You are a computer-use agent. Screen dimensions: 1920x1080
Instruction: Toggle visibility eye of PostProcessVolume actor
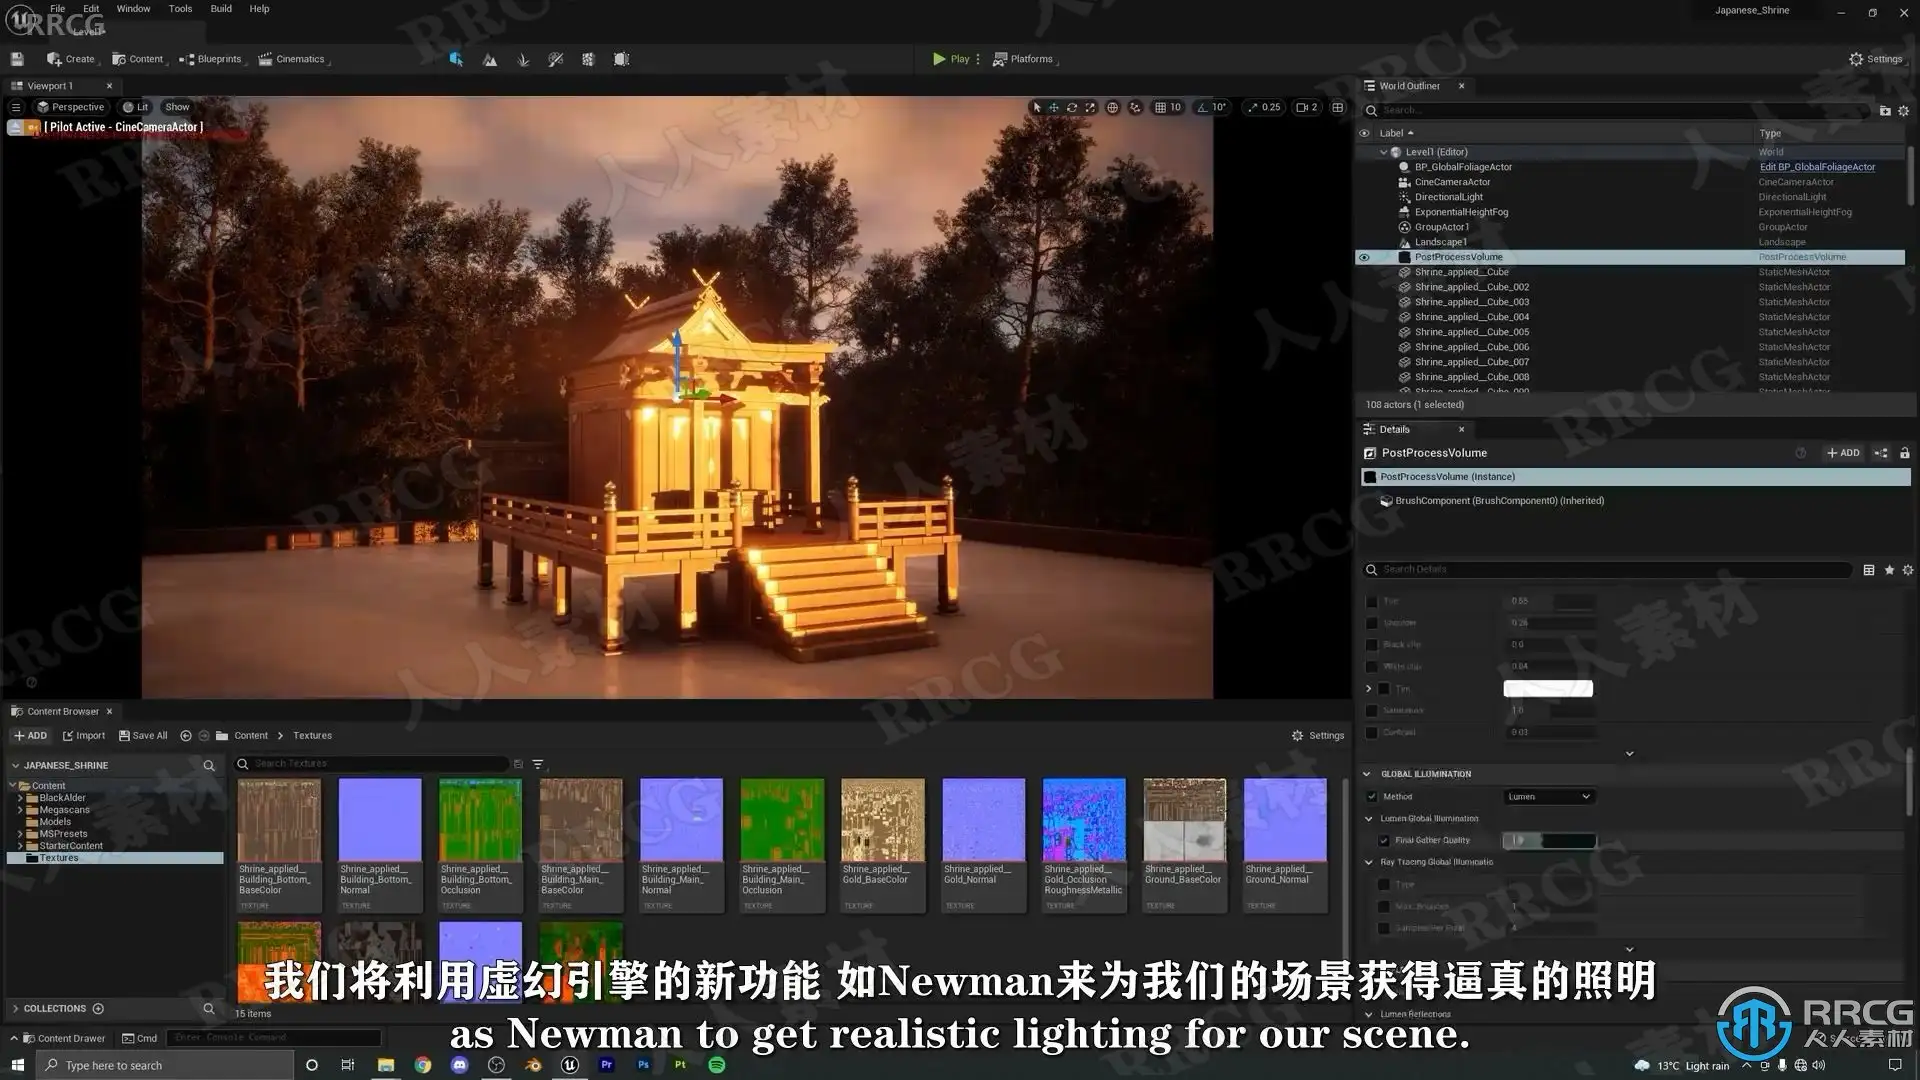coord(1364,257)
